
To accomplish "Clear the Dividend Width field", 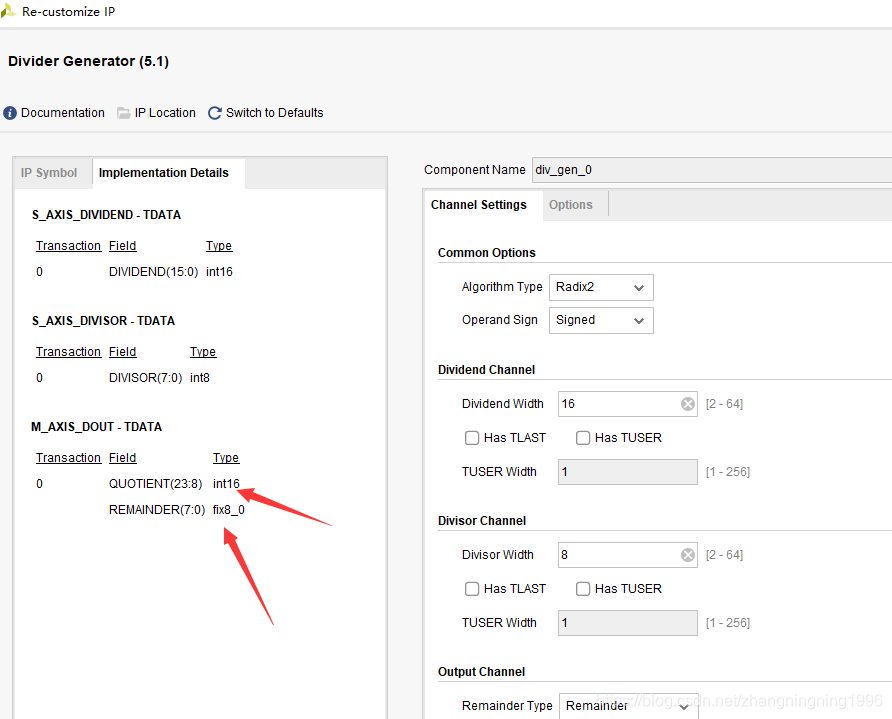I will pyautogui.click(x=688, y=404).
